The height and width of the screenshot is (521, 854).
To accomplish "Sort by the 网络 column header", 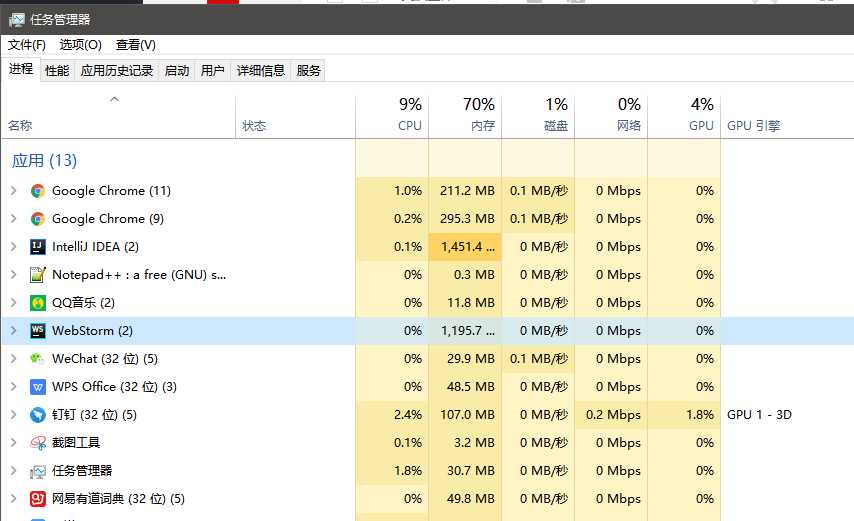I will 611,117.
